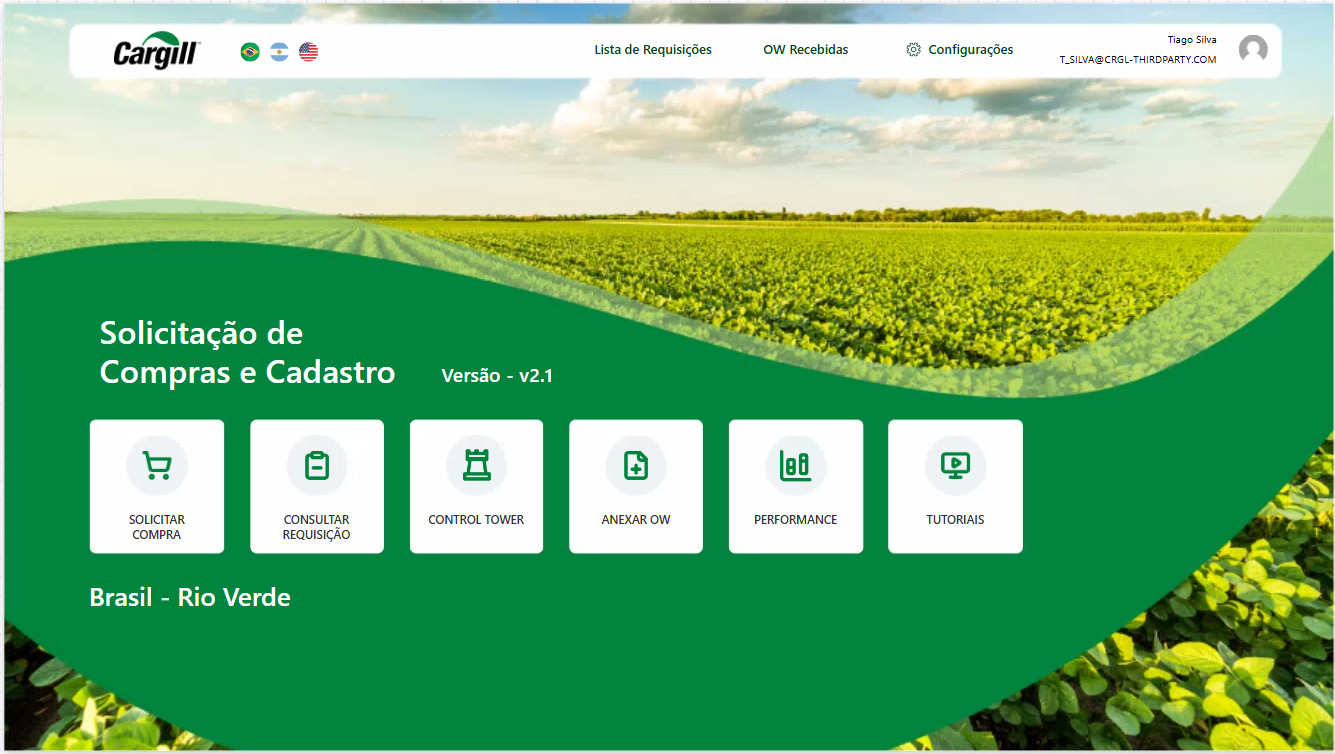Image resolution: width=1335 pixels, height=754 pixels.
Task: Switch language using the Brazil flag
Action: click(250, 52)
